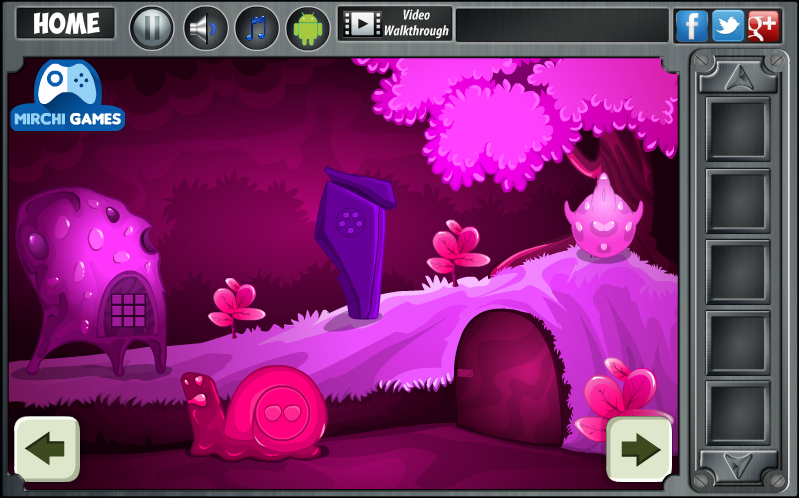799x498 pixels.
Task: Share on Google Plus
Action: click(763, 25)
